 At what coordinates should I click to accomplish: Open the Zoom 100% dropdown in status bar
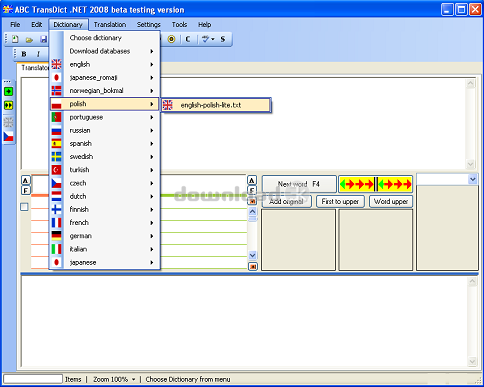point(115,379)
